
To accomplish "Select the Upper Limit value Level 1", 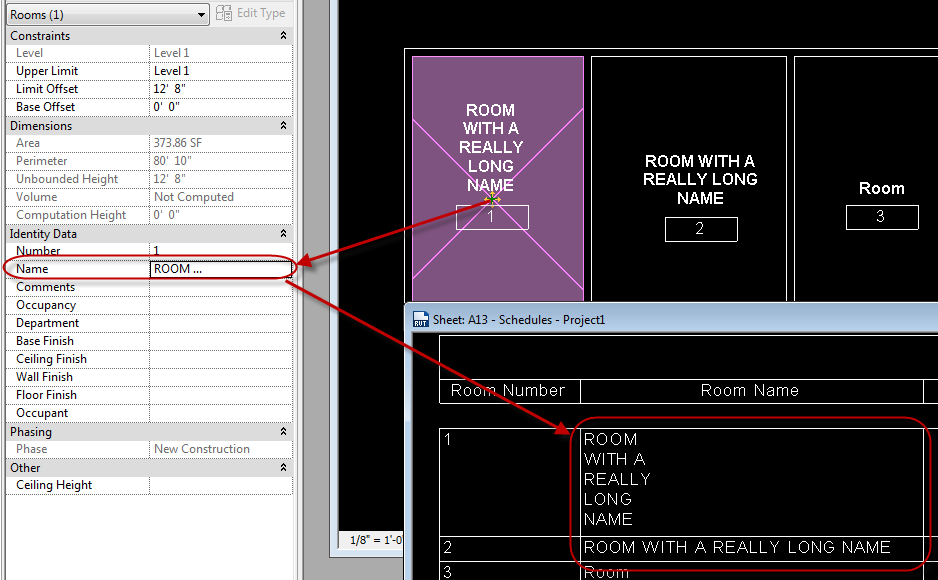I will point(220,70).
